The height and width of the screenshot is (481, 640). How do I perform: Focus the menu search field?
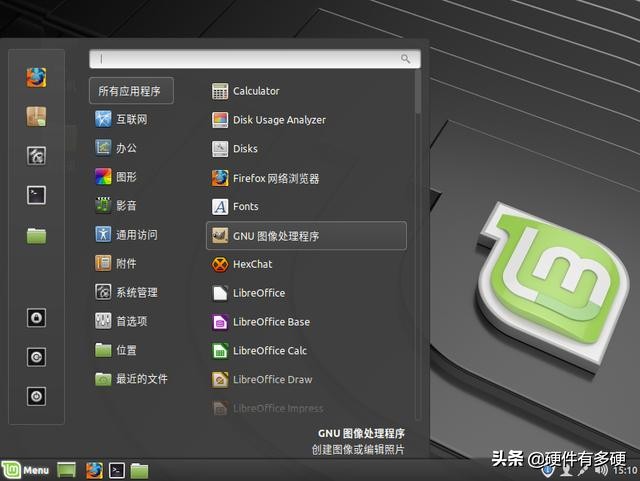(x=255, y=59)
